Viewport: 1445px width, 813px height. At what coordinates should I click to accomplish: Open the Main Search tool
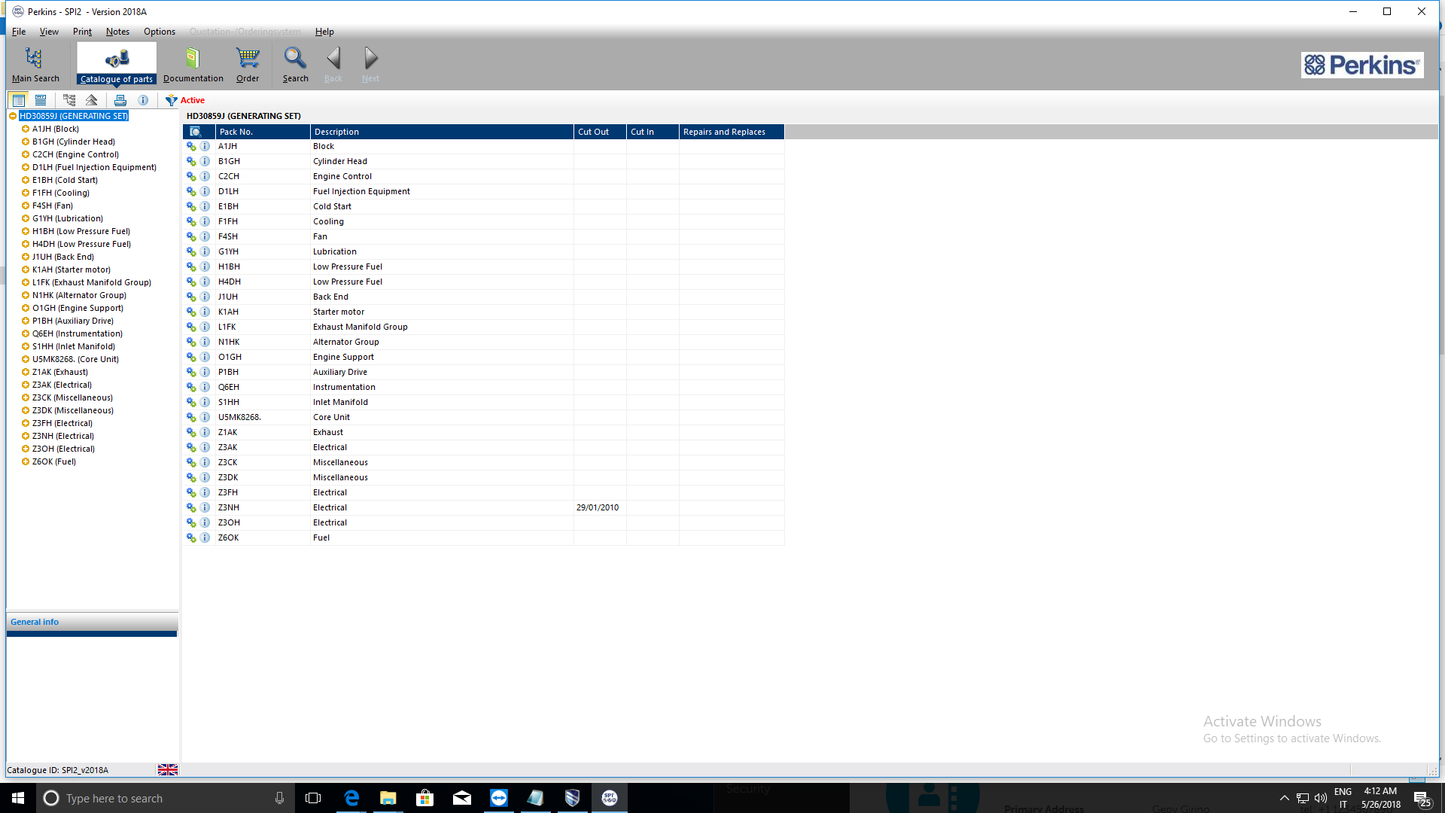[35, 64]
